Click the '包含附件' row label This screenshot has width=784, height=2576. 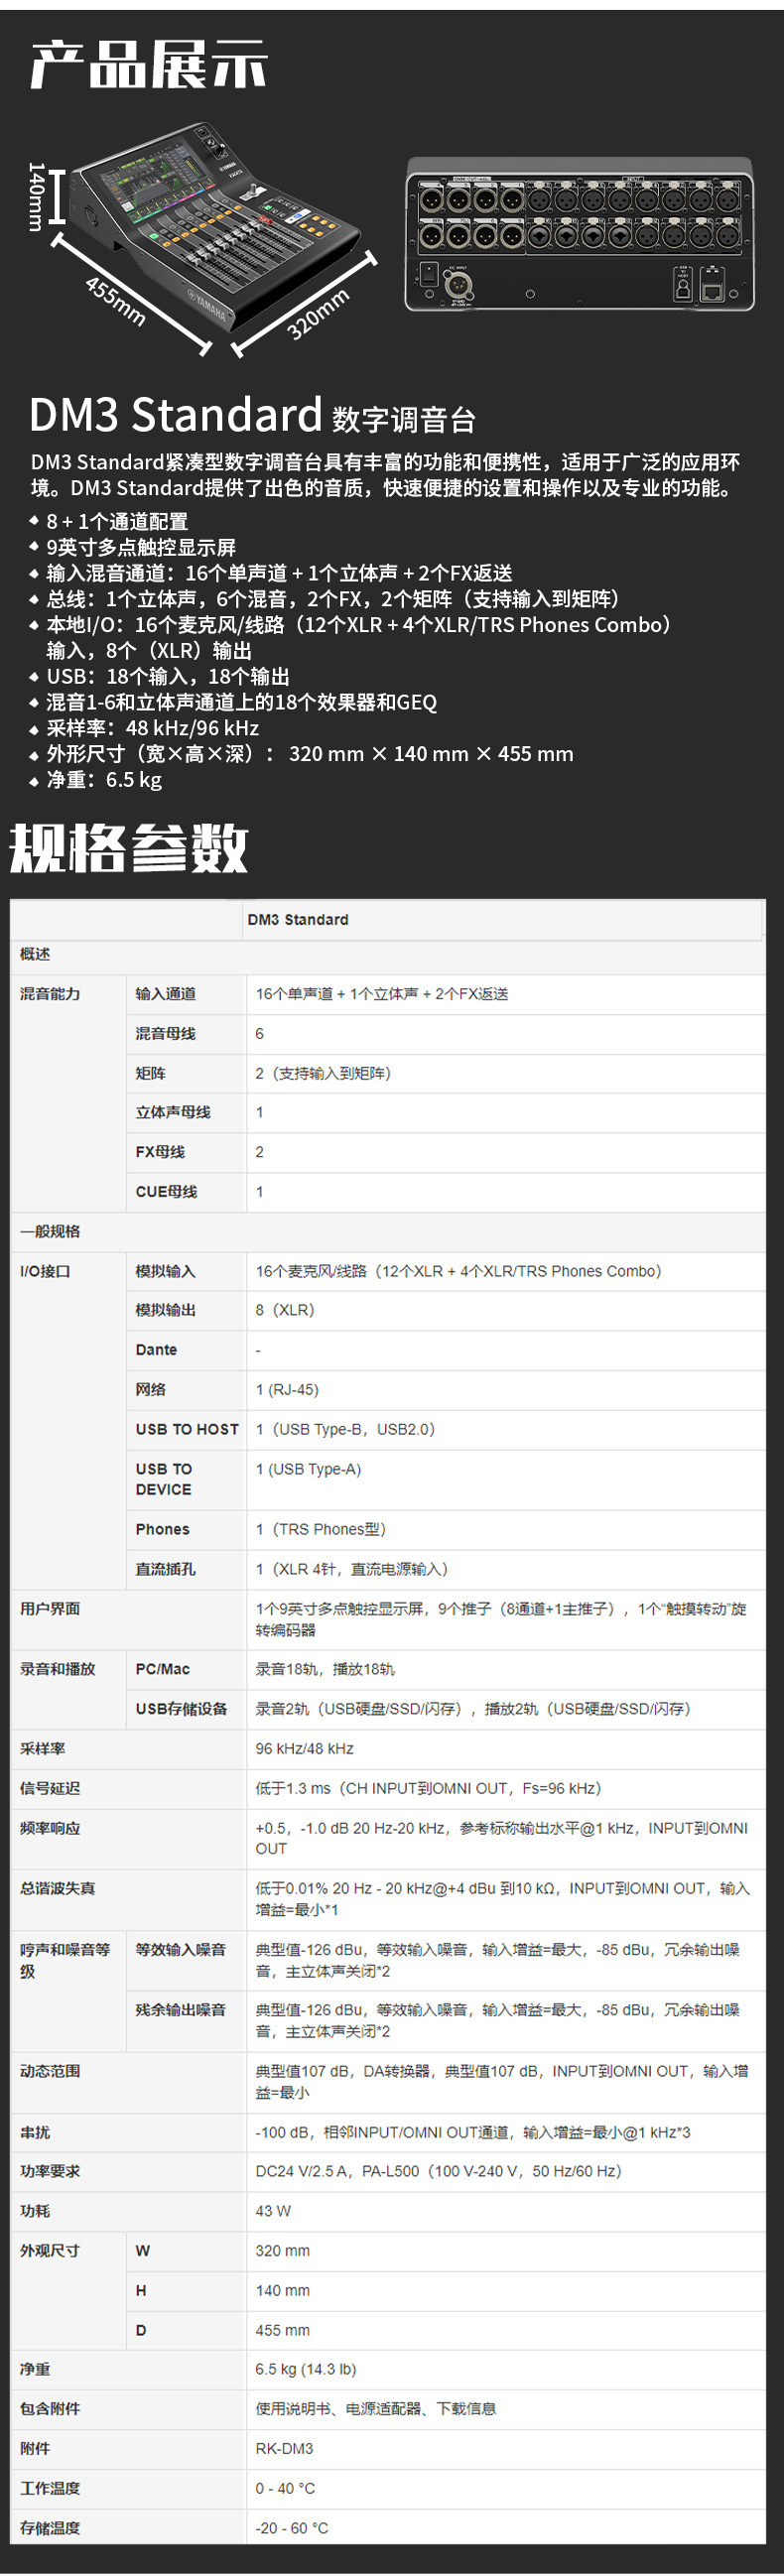50,2409
